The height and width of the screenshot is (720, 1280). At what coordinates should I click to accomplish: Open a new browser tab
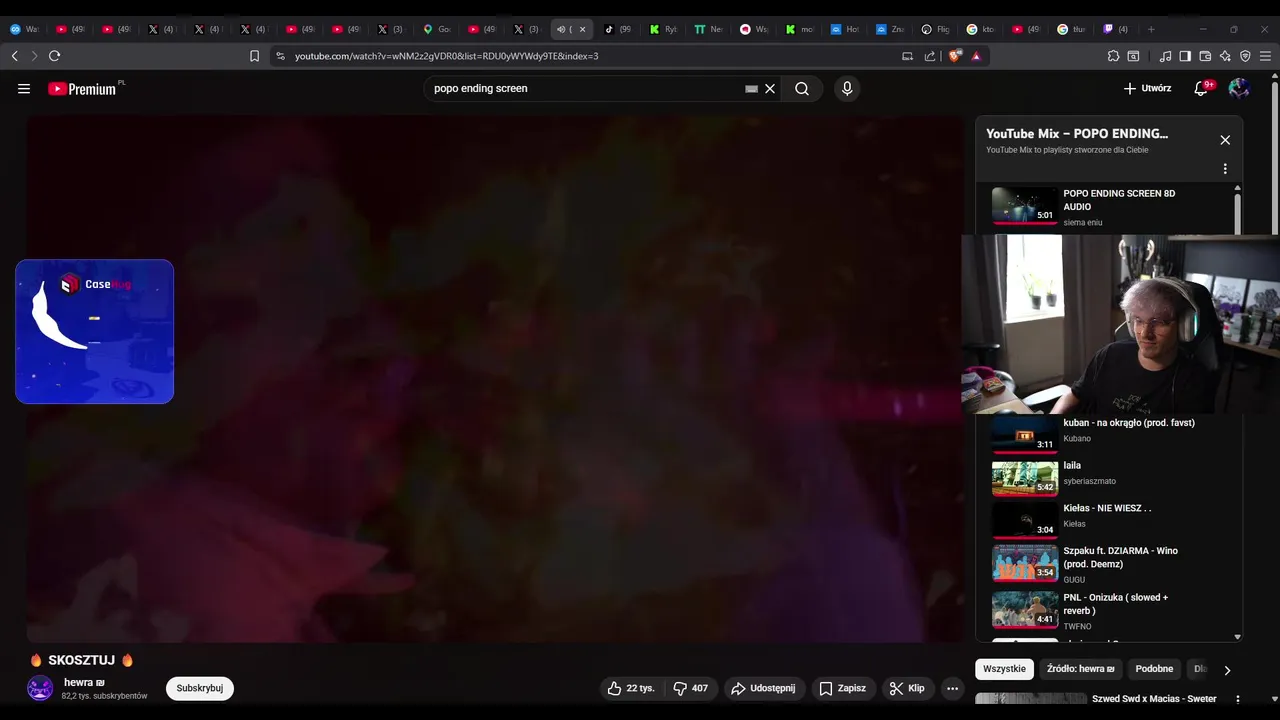click(x=1151, y=29)
